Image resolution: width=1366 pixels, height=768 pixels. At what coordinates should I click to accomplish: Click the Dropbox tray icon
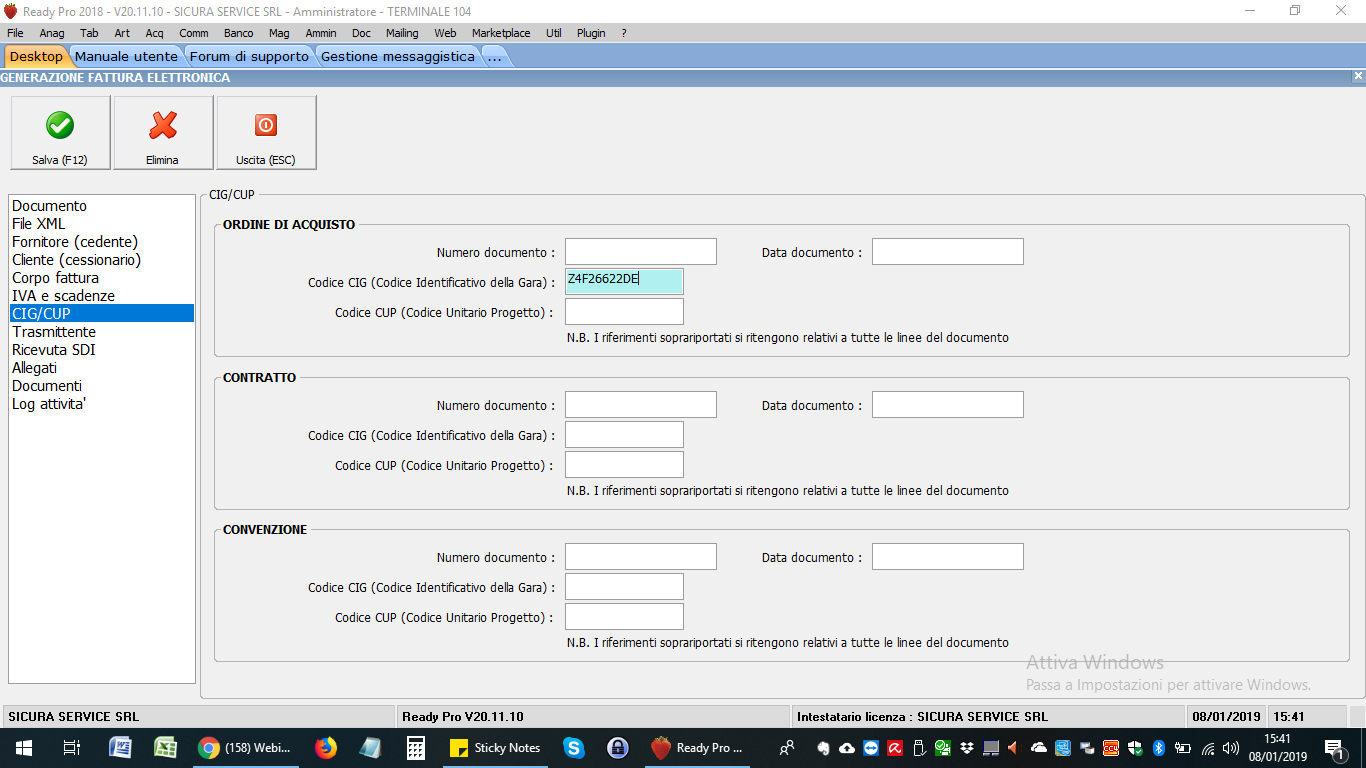[x=967, y=748]
